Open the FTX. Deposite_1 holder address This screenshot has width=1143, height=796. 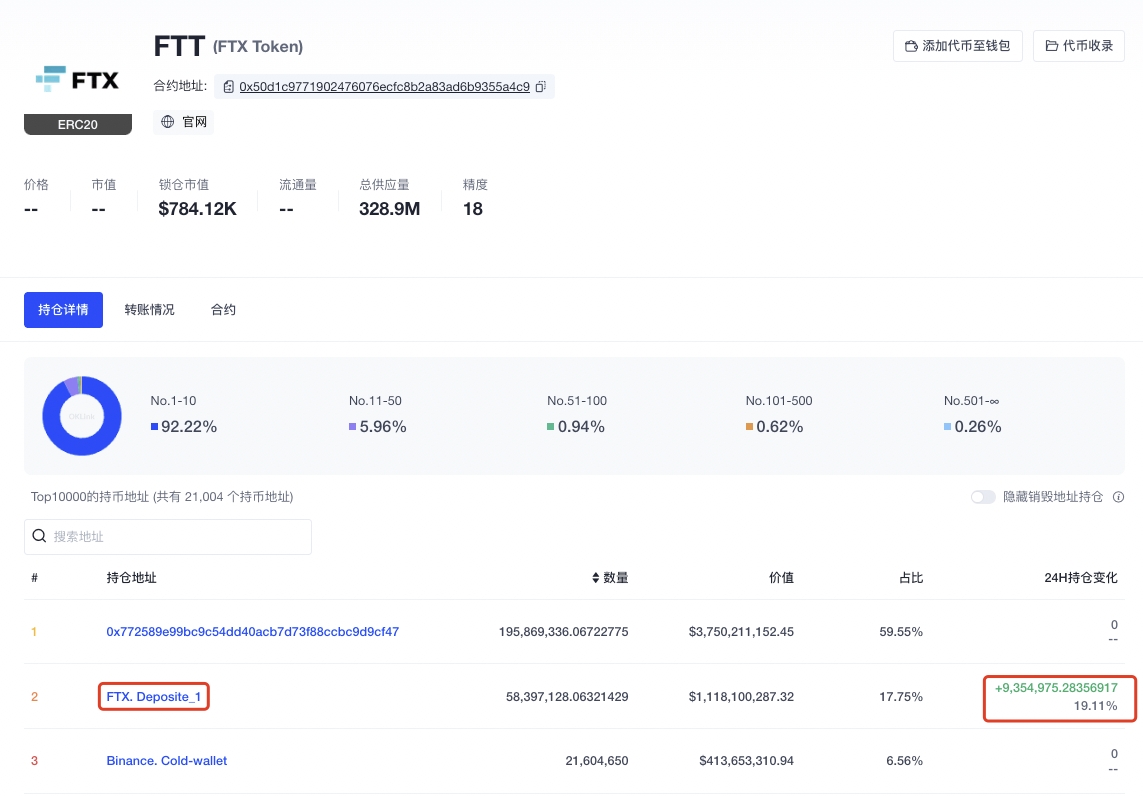[153, 696]
